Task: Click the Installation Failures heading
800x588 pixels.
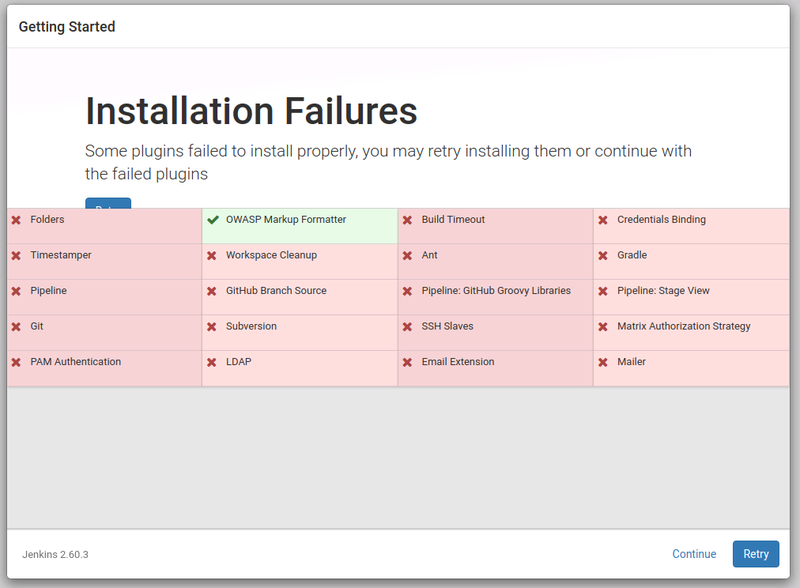Action: (251, 111)
